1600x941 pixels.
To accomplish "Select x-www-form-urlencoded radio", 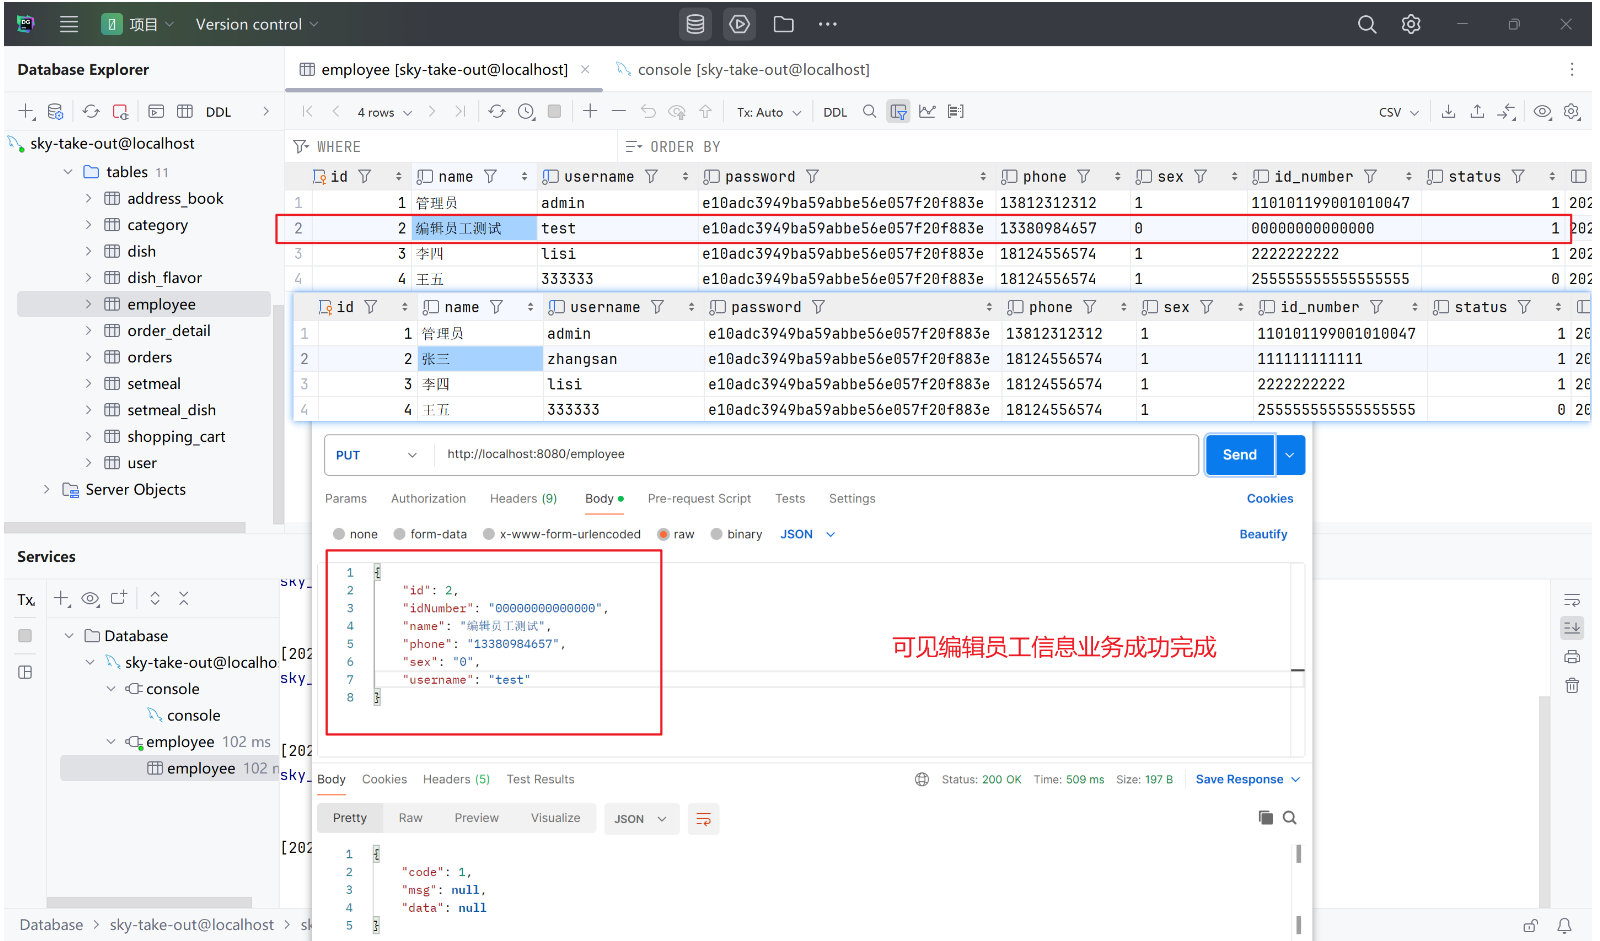I will 489,534.
